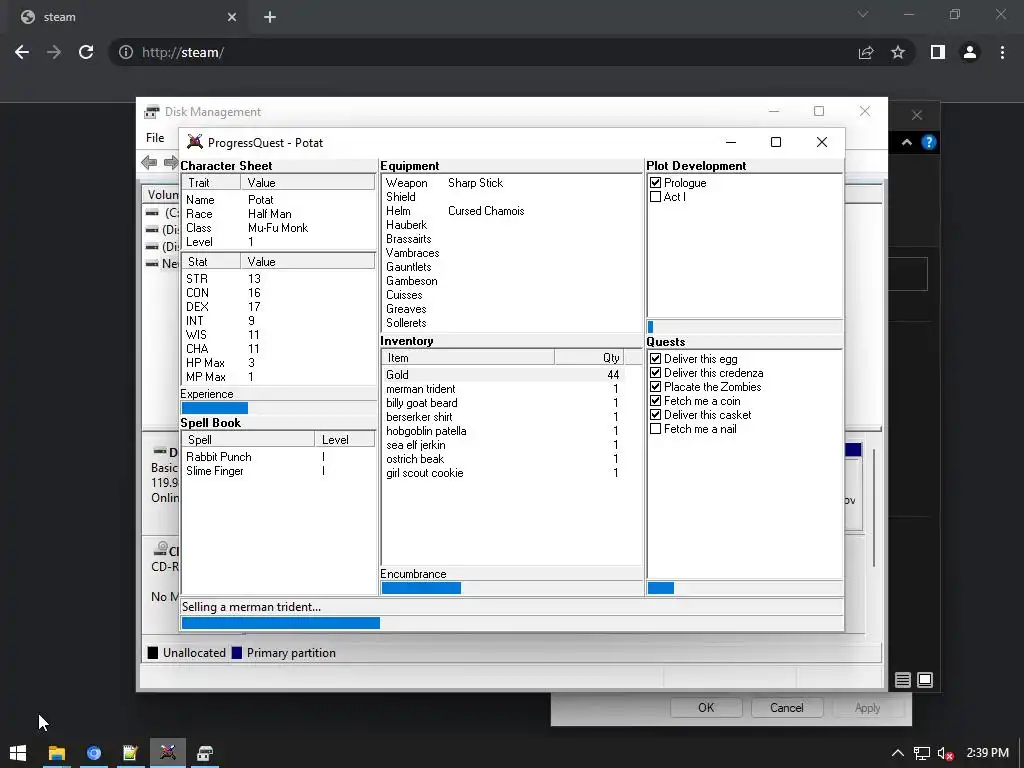This screenshot has height=768, width=1024.
Task: Click the browser back arrow
Action: click(22, 52)
